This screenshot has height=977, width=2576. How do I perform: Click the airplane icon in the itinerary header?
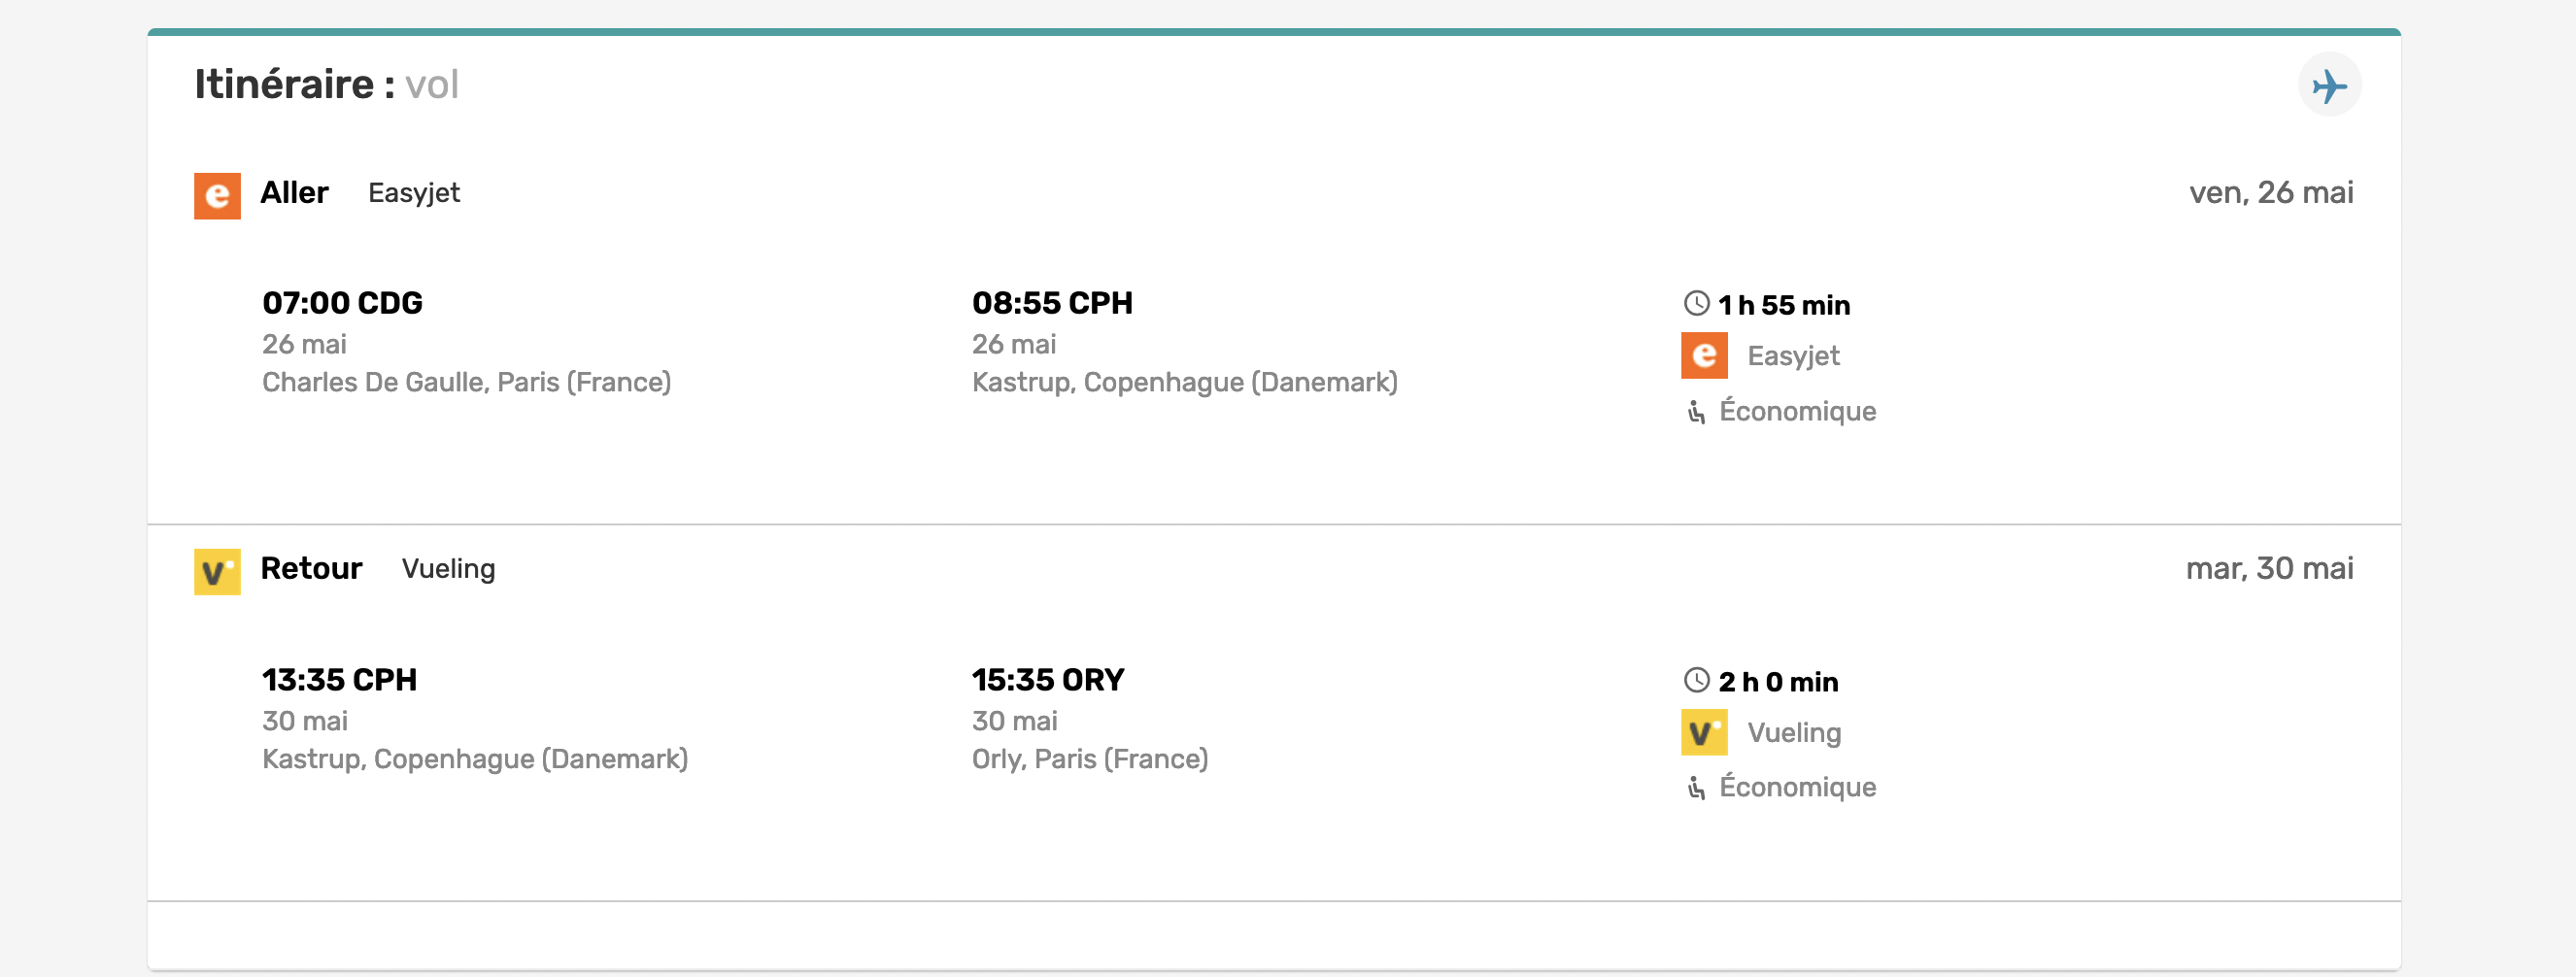coord(2329,85)
